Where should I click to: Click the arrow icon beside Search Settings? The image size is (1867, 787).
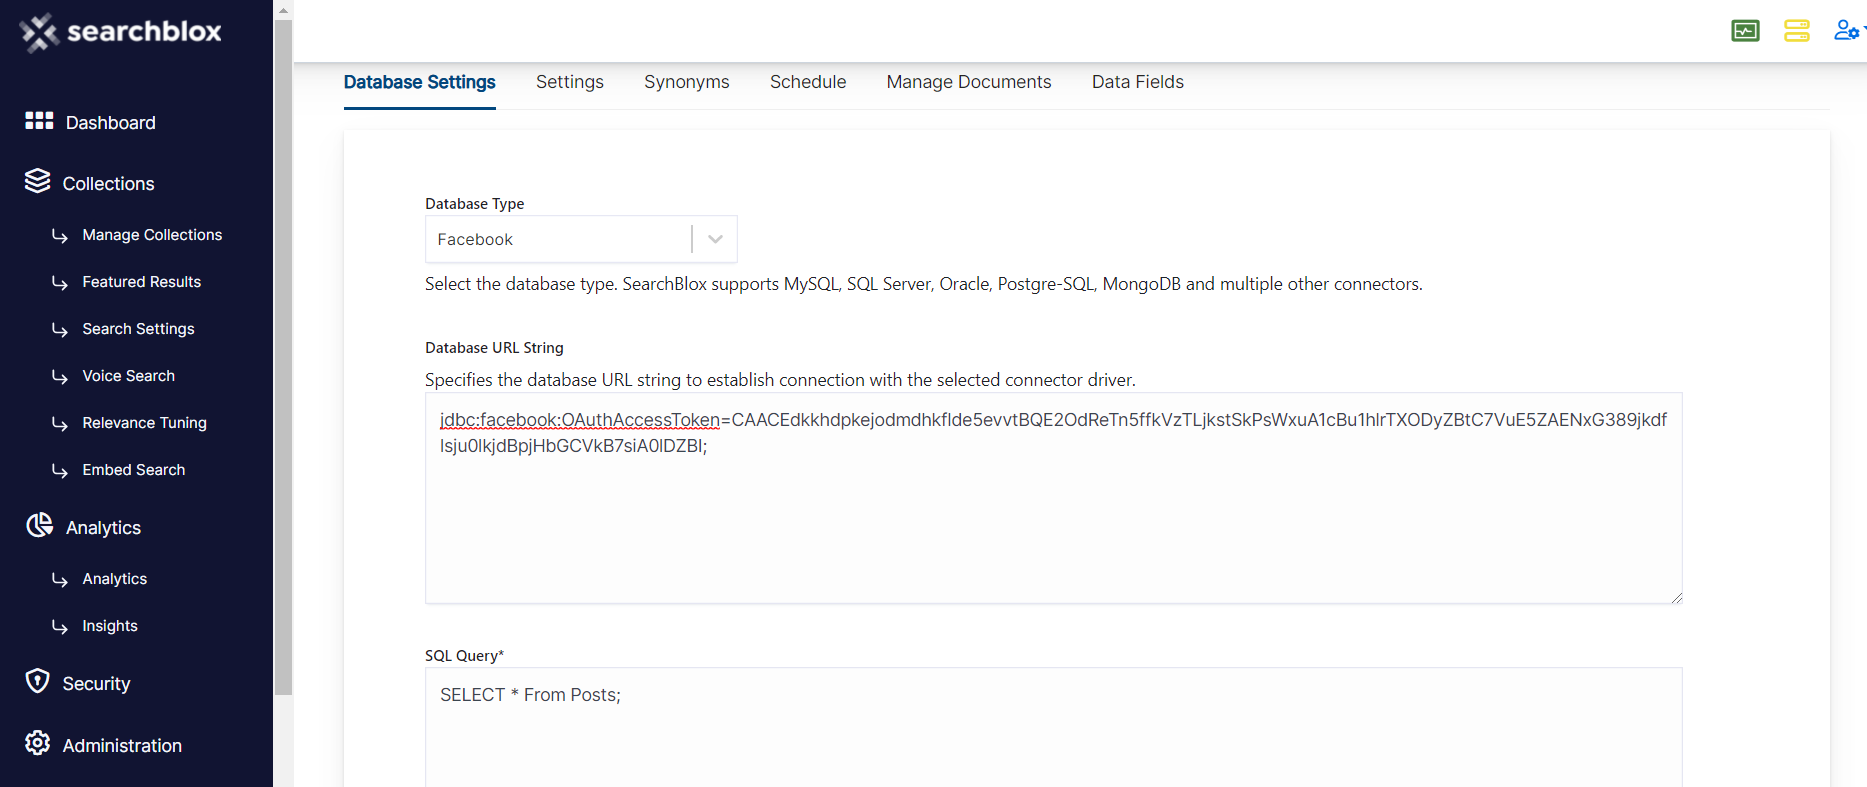(x=60, y=330)
